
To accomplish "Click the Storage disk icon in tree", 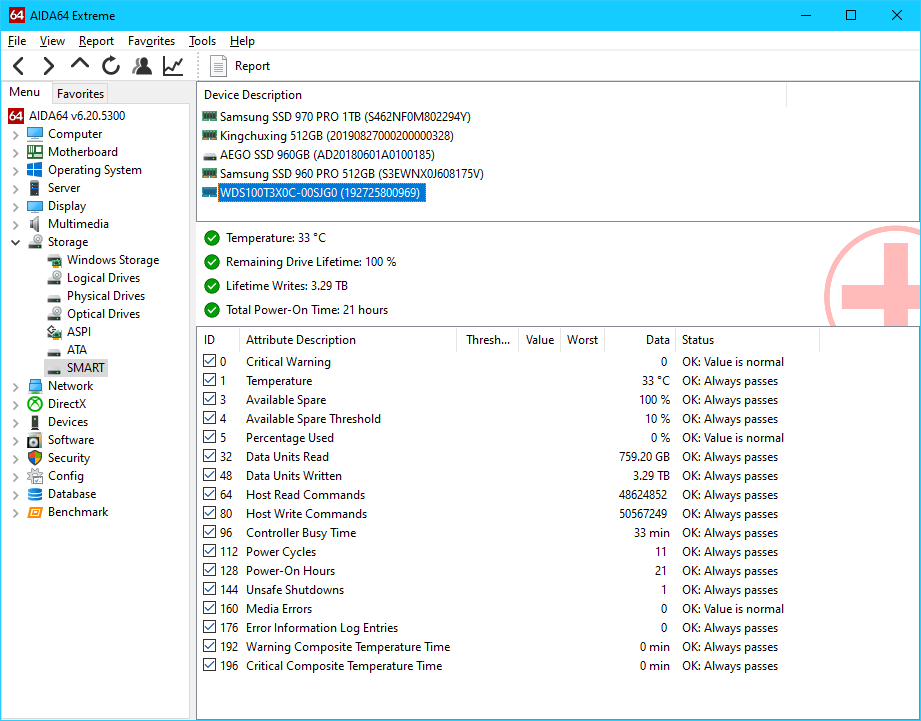I will (x=35, y=242).
